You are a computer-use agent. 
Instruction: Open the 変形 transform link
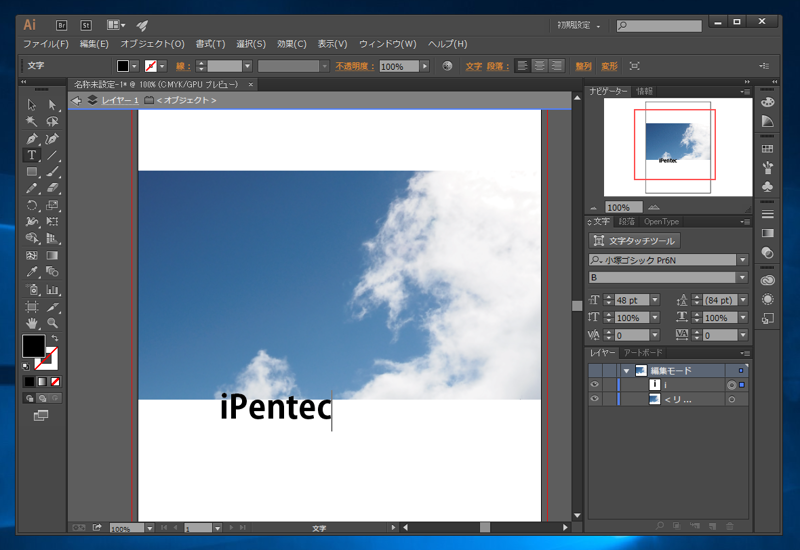pyautogui.click(x=609, y=66)
